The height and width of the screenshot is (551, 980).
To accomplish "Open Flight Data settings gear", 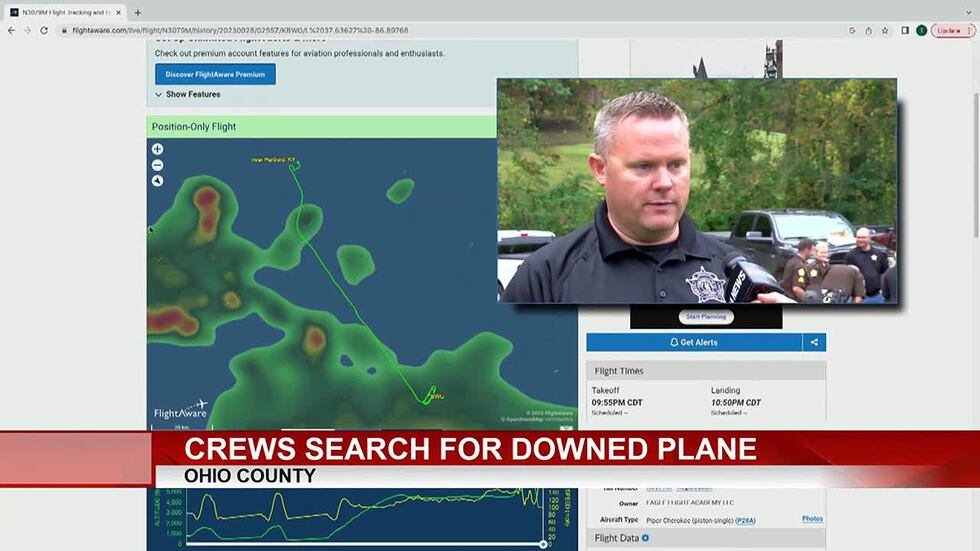I will point(645,538).
